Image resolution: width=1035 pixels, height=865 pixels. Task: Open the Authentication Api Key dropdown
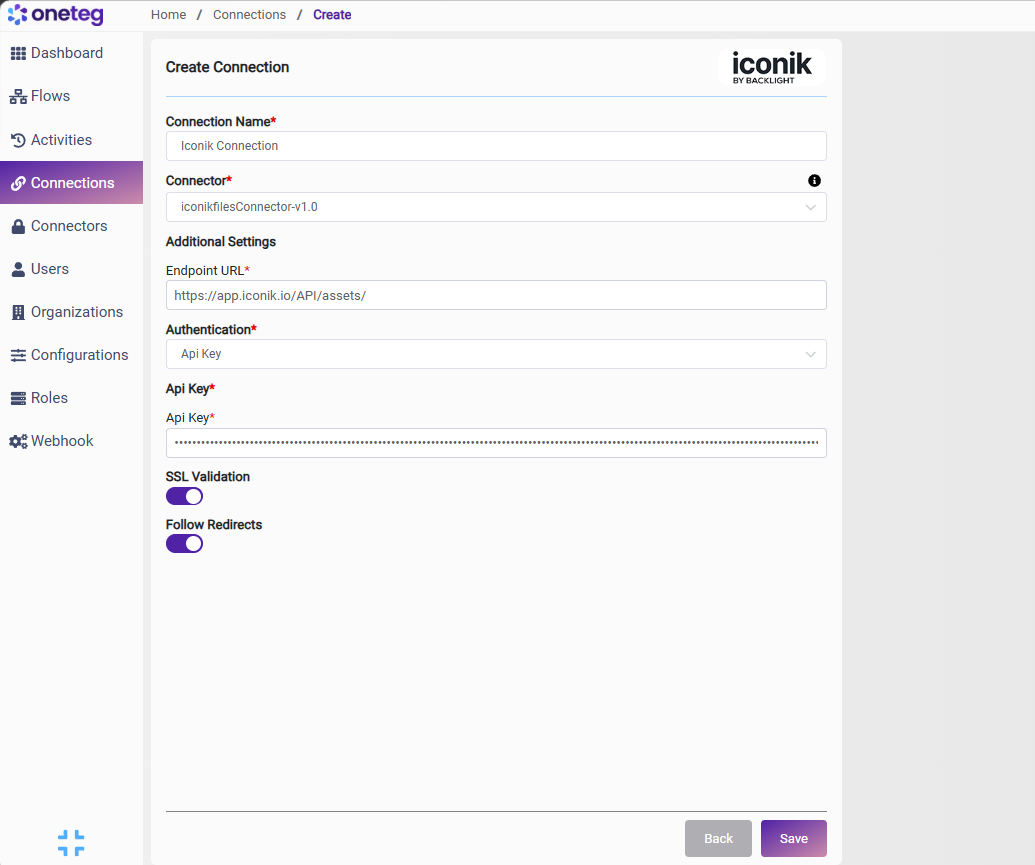[496, 354]
